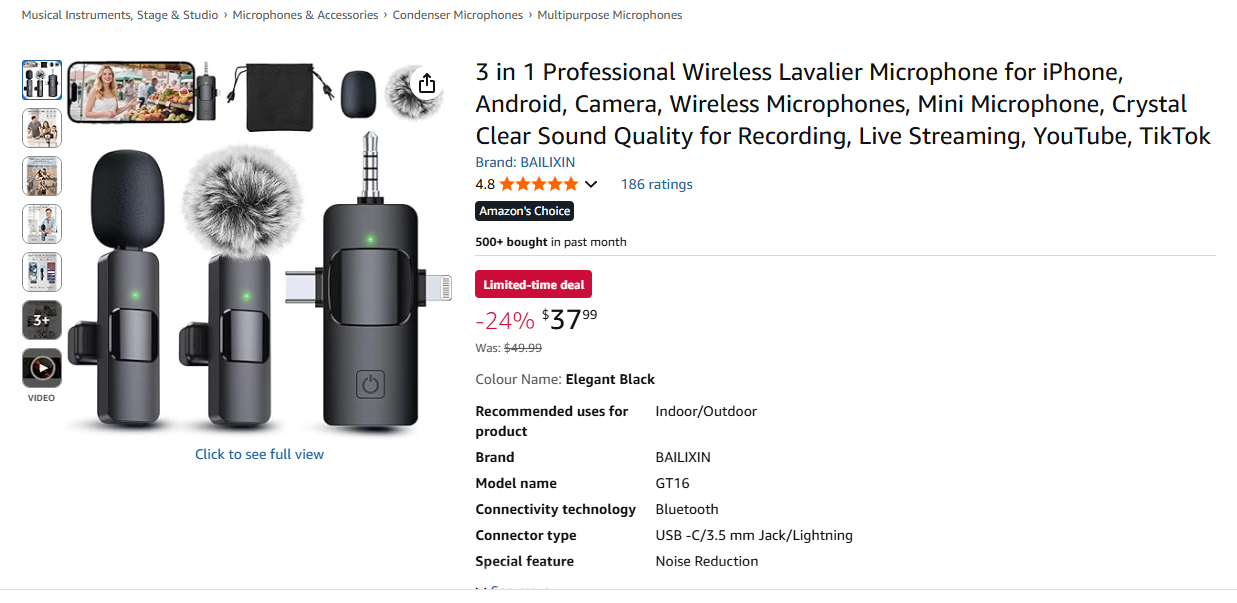This screenshot has height=603, width=1237.
Task: Open the third product thumbnail
Action: 41,175
